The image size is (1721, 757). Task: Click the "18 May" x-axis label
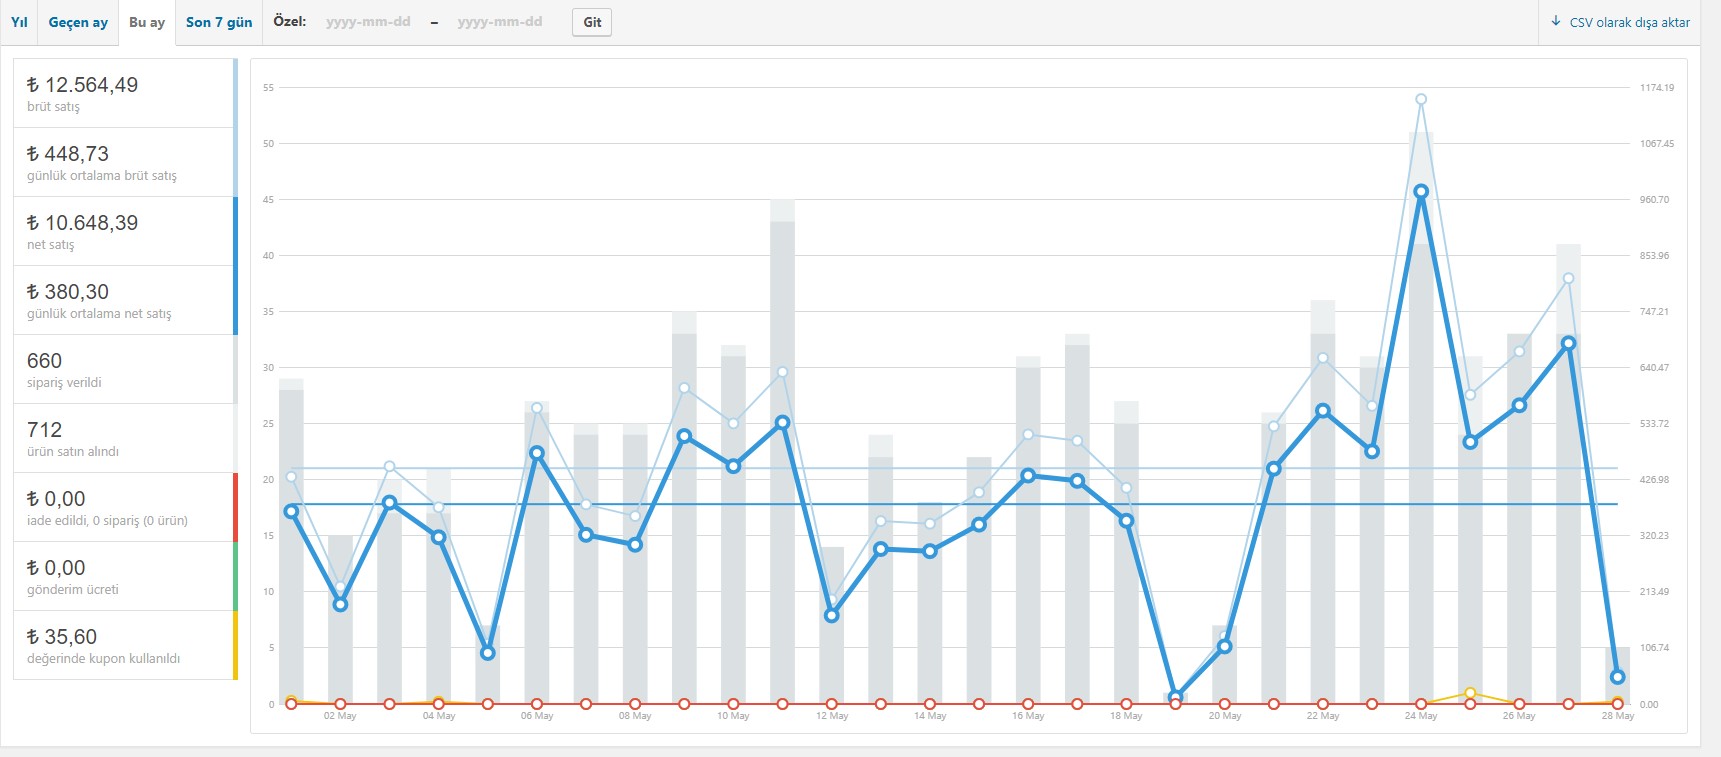[x=1126, y=716]
